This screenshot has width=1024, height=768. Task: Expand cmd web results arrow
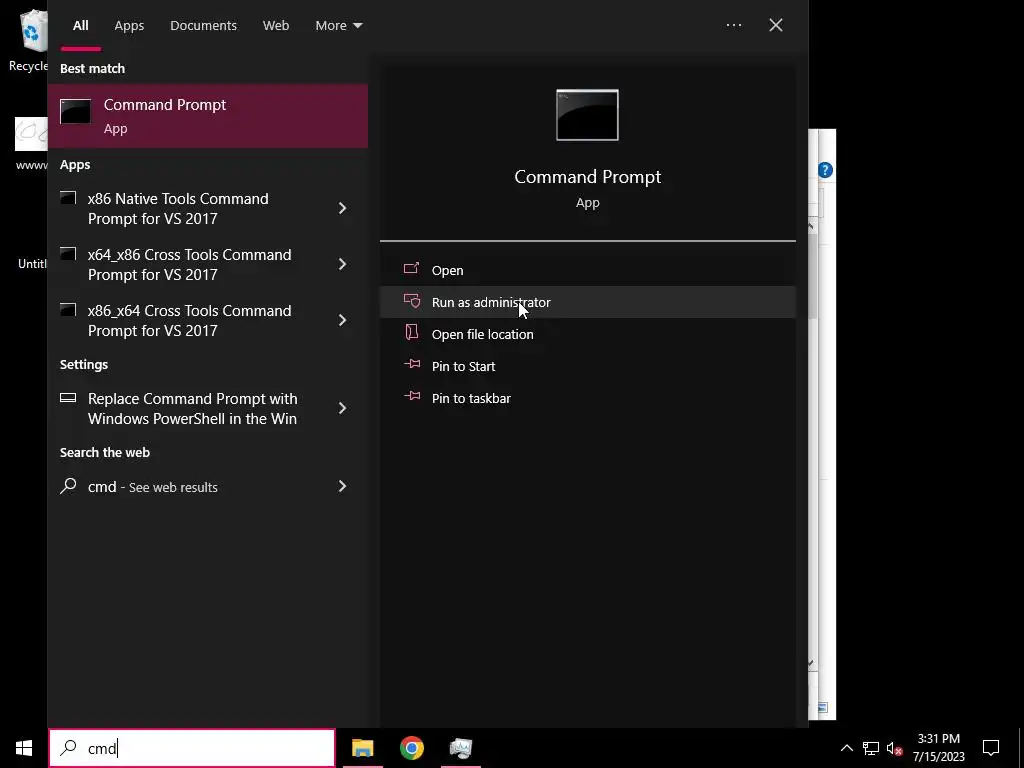(x=342, y=487)
